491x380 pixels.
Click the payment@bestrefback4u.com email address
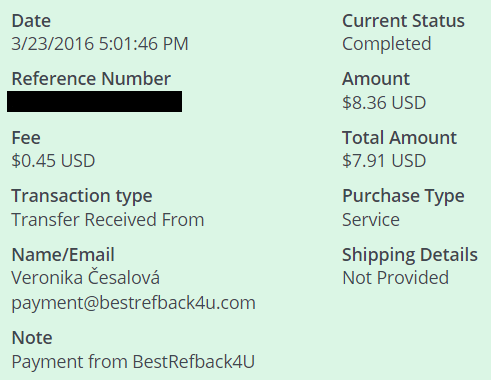point(134,303)
